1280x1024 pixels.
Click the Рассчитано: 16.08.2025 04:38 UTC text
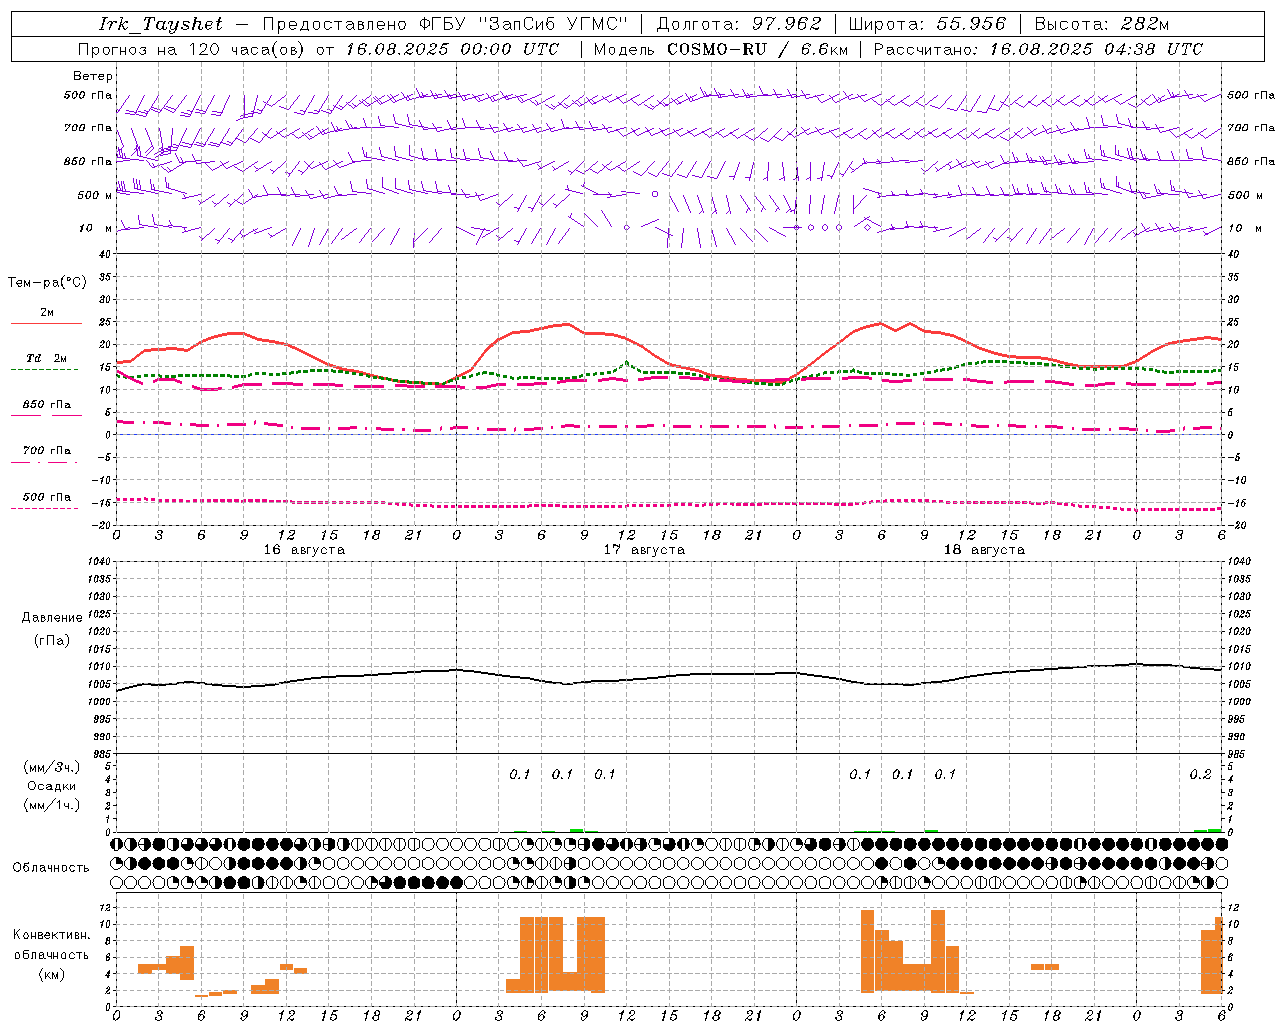(x=1038, y=49)
